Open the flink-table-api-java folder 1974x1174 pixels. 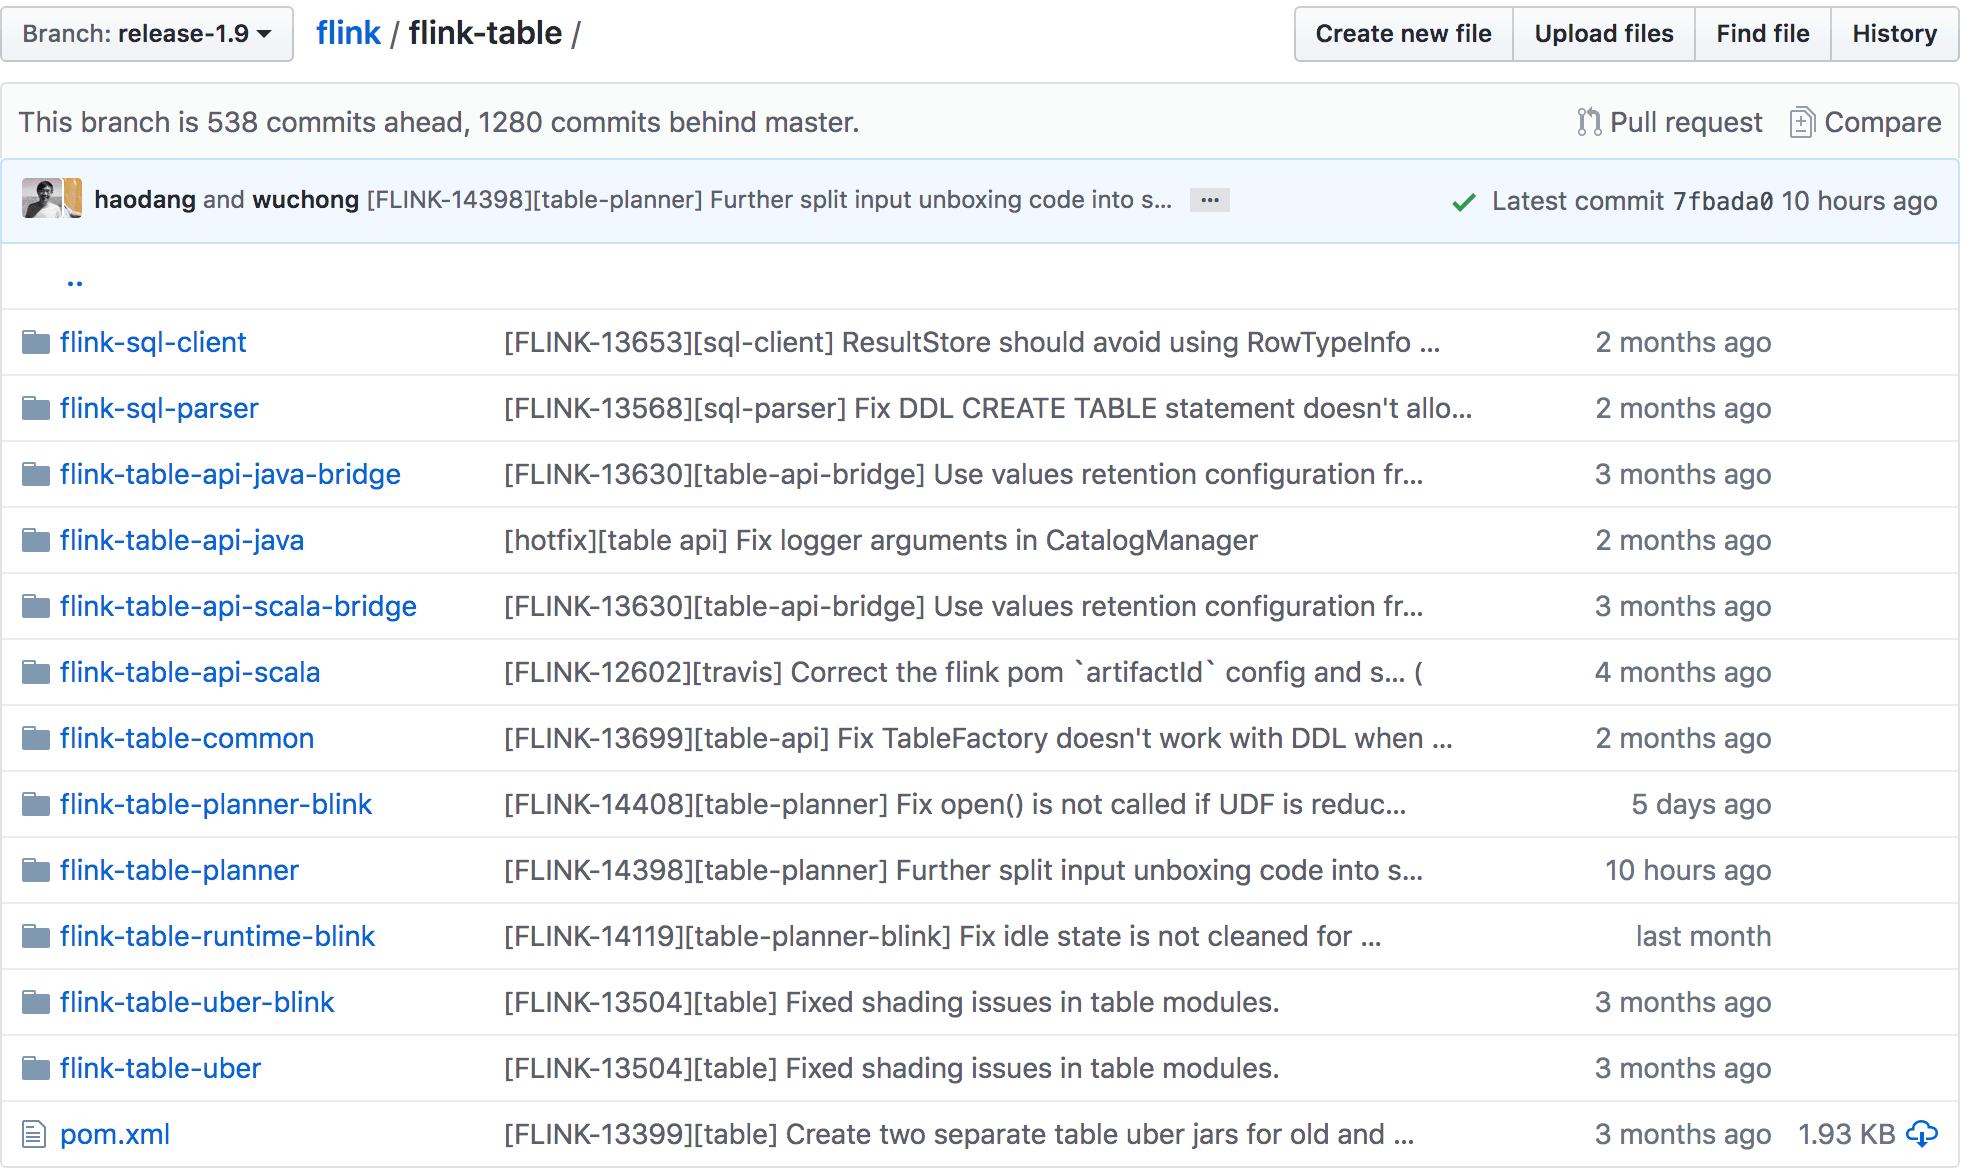[182, 540]
